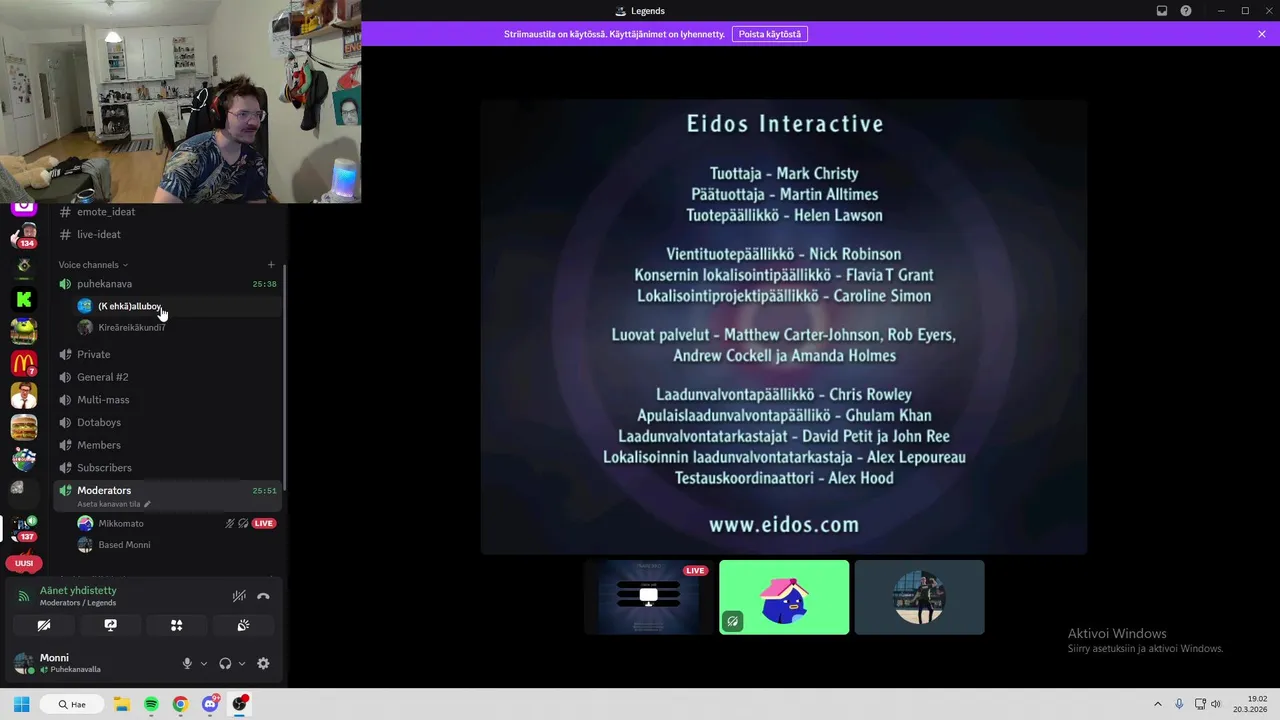
Task: Open the burger image server
Action: click(x=24, y=427)
